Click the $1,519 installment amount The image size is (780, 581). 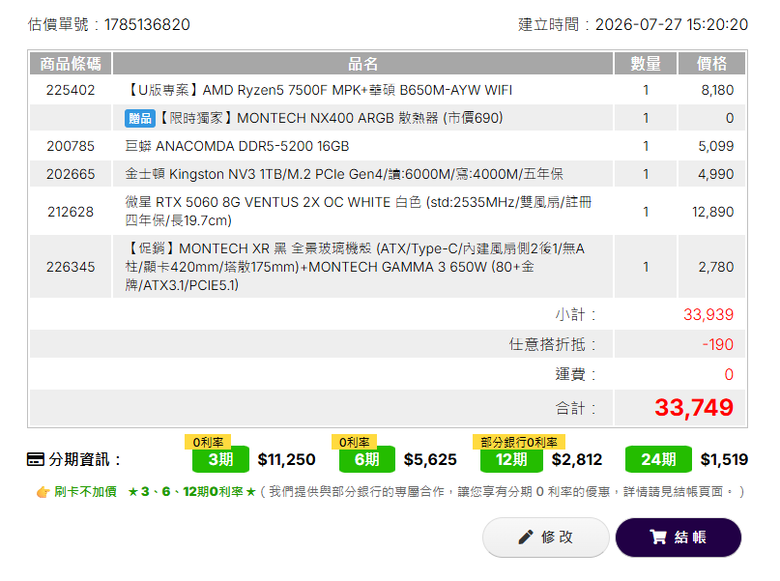click(x=724, y=459)
